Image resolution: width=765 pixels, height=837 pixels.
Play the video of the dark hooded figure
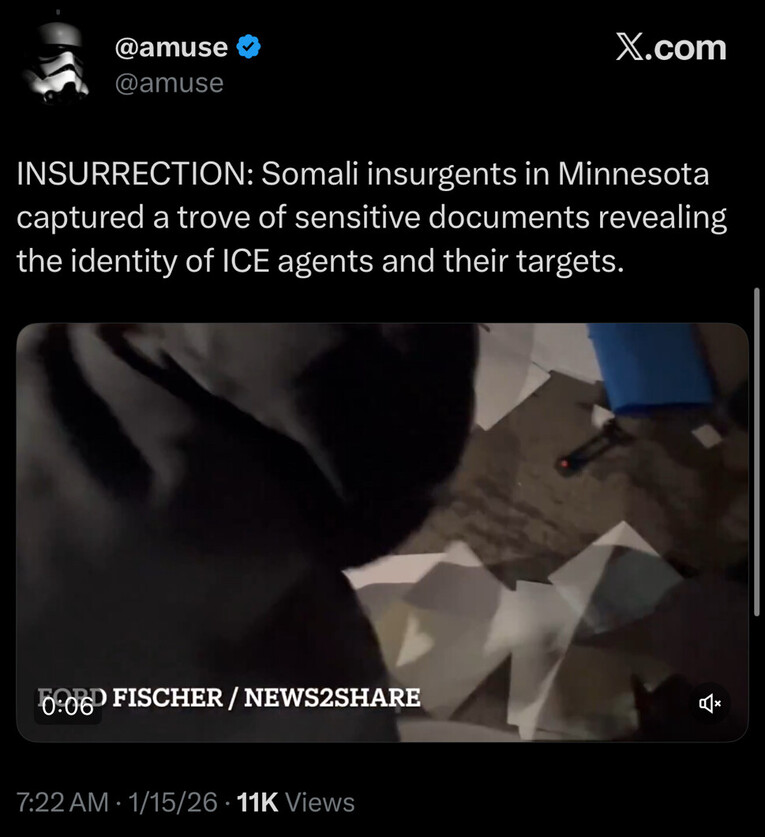[x=382, y=532]
